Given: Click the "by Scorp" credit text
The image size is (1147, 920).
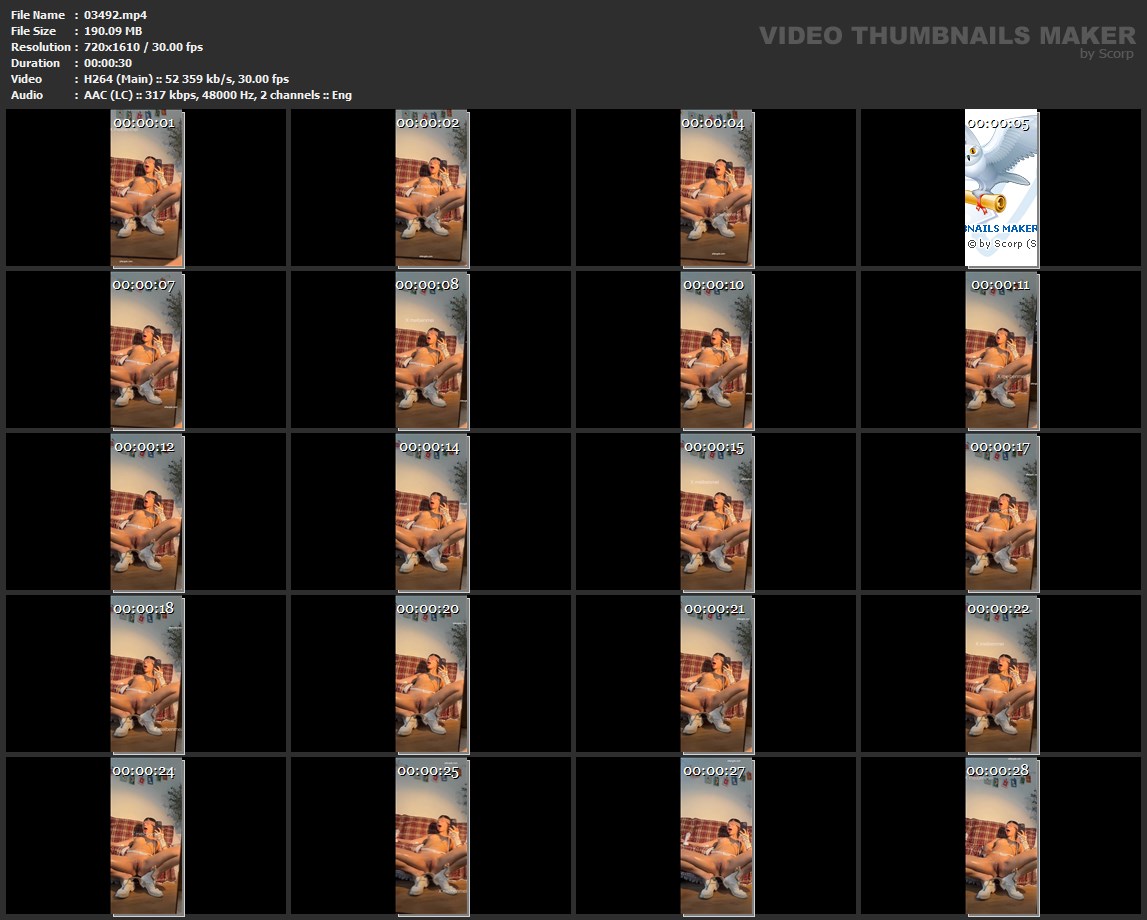Looking at the screenshot, I should click(x=1106, y=54).
